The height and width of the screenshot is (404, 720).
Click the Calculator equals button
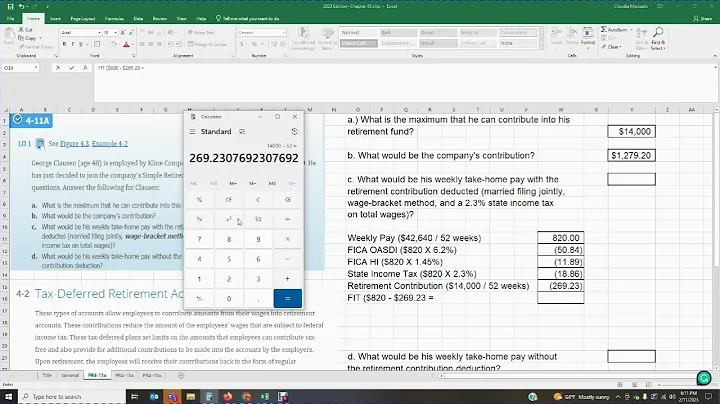pyautogui.click(x=287, y=298)
